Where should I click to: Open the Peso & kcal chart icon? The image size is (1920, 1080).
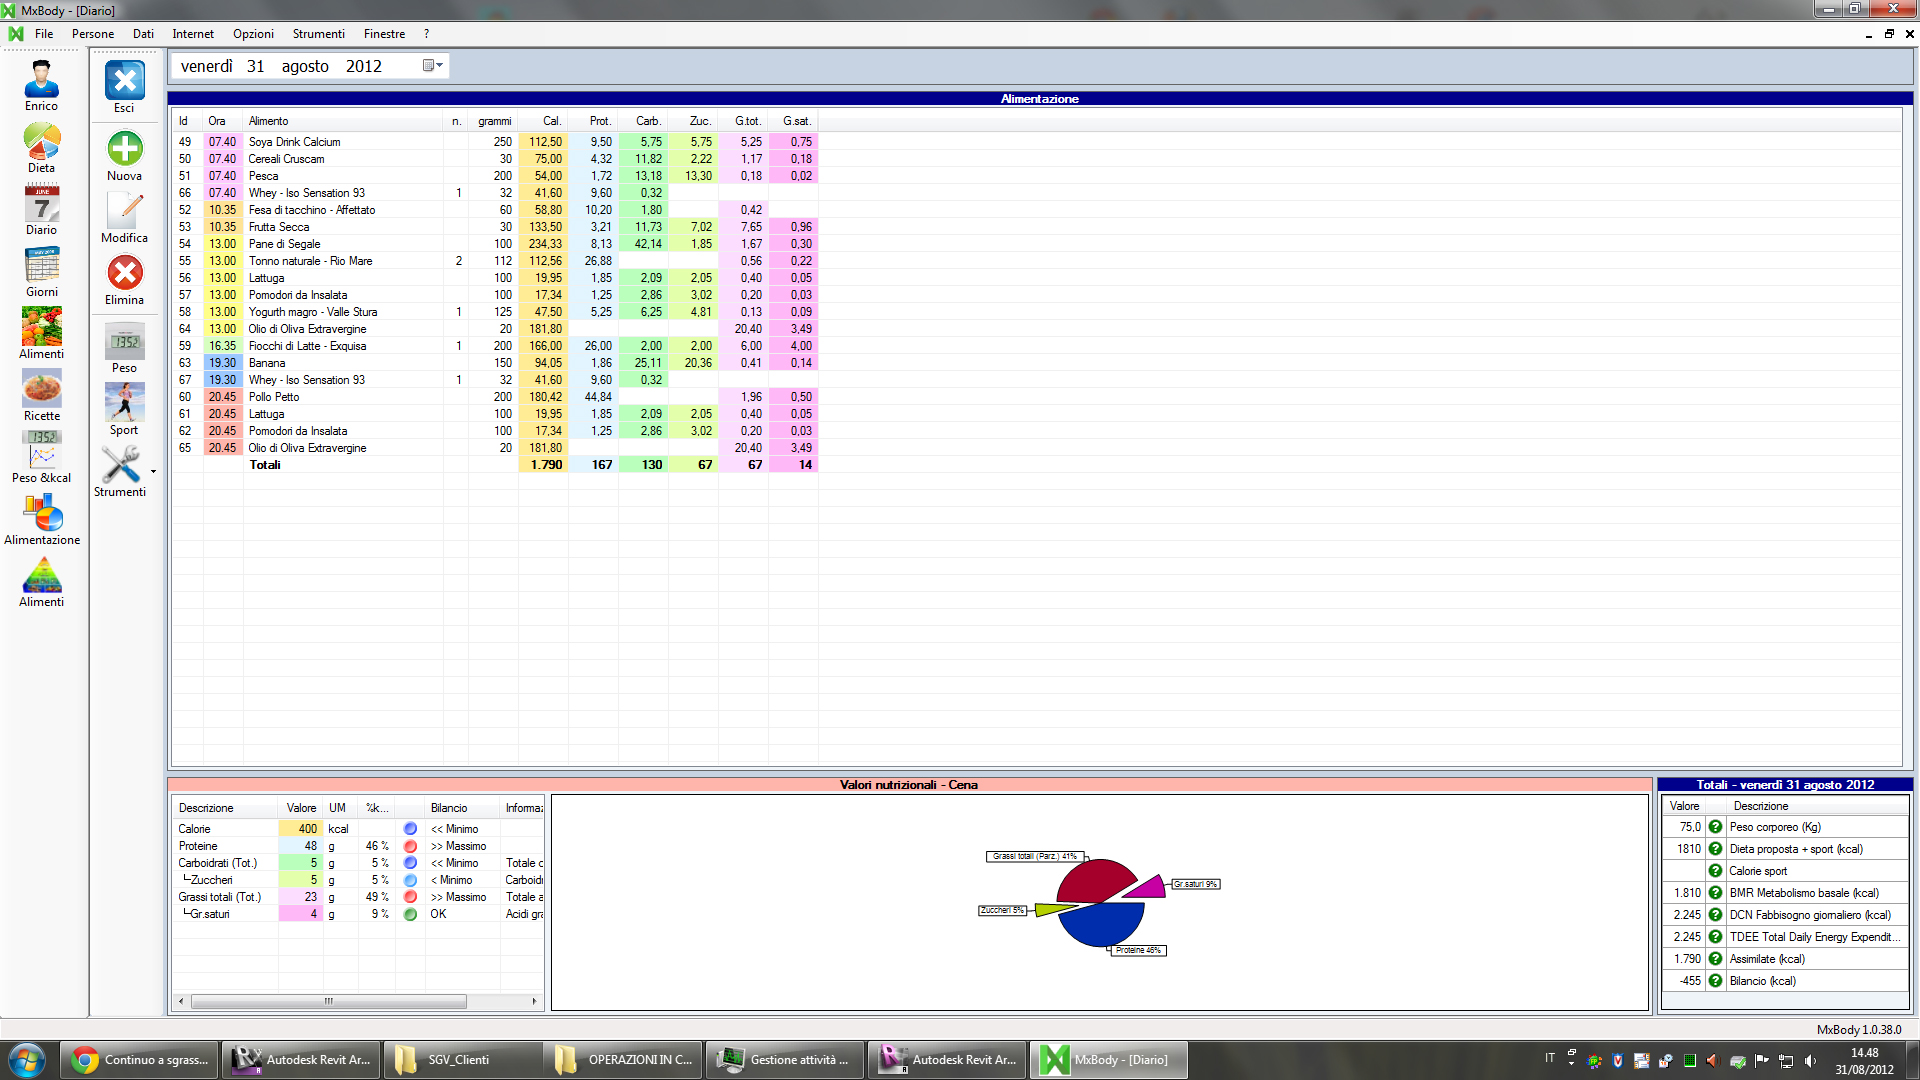click(41, 451)
